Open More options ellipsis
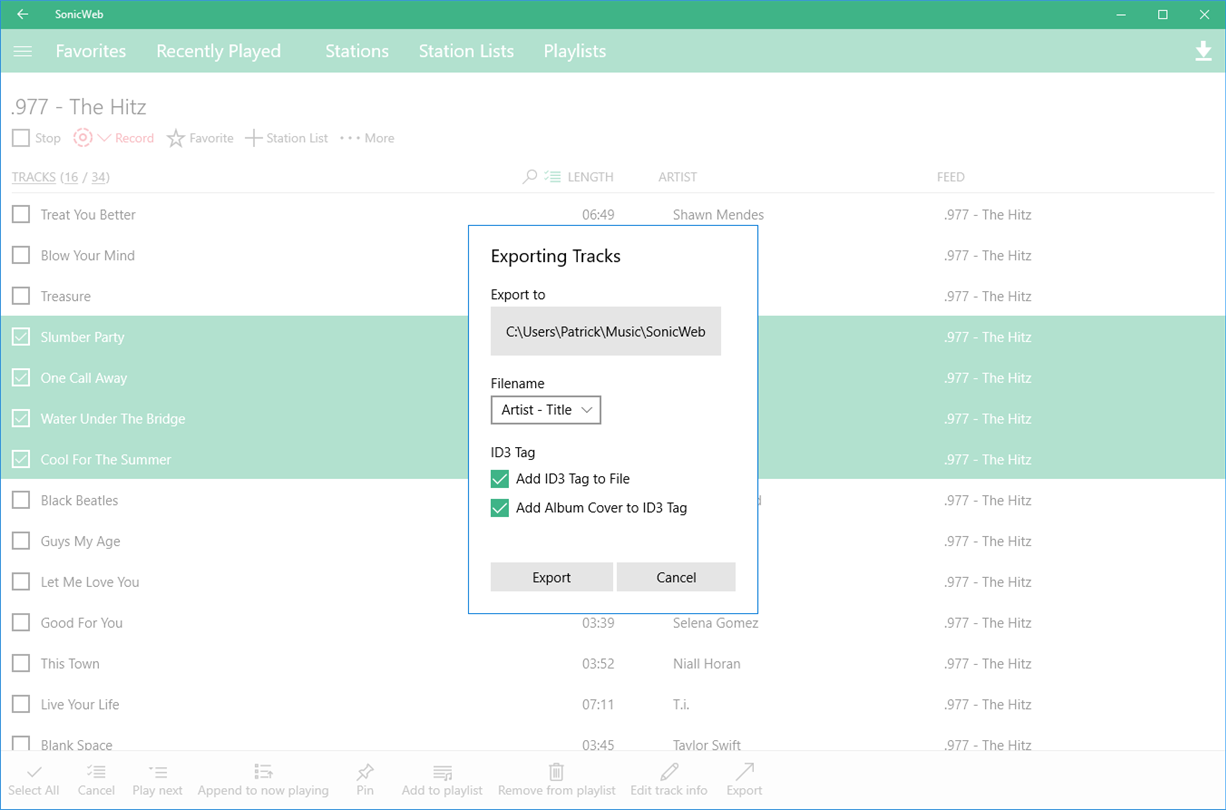This screenshot has width=1226, height=810. click(x=349, y=138)
